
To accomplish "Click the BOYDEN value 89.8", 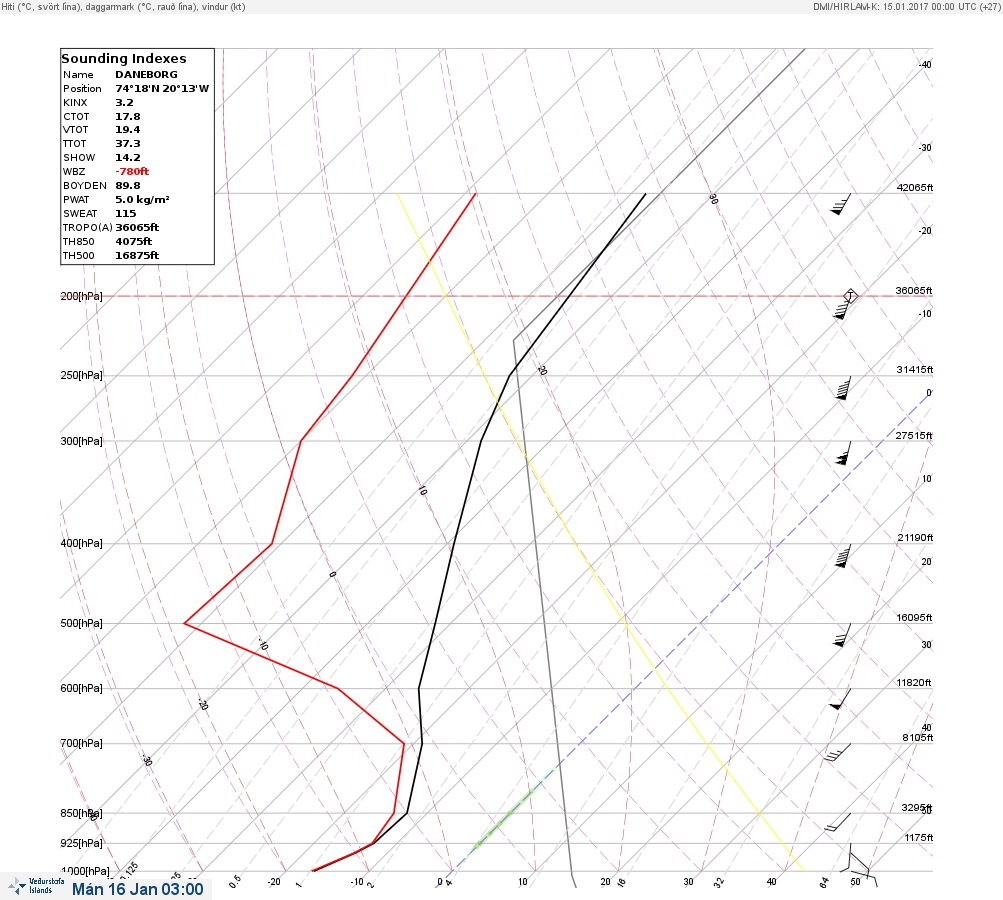I will click(128, 186).
